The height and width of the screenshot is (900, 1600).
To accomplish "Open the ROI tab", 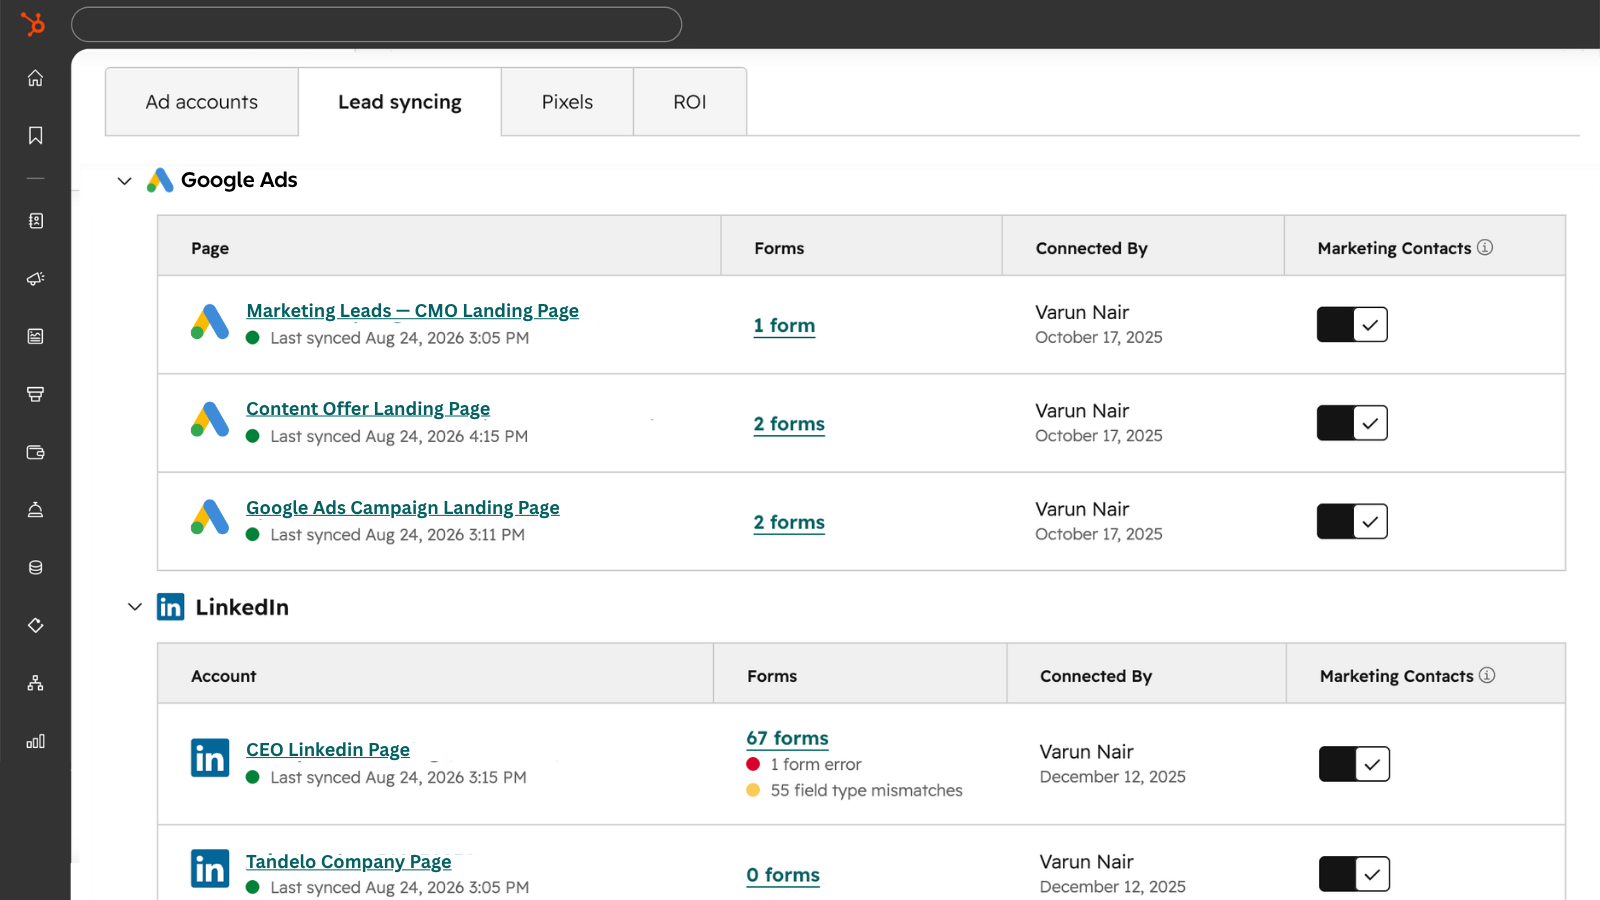I will tap(690, 102).
